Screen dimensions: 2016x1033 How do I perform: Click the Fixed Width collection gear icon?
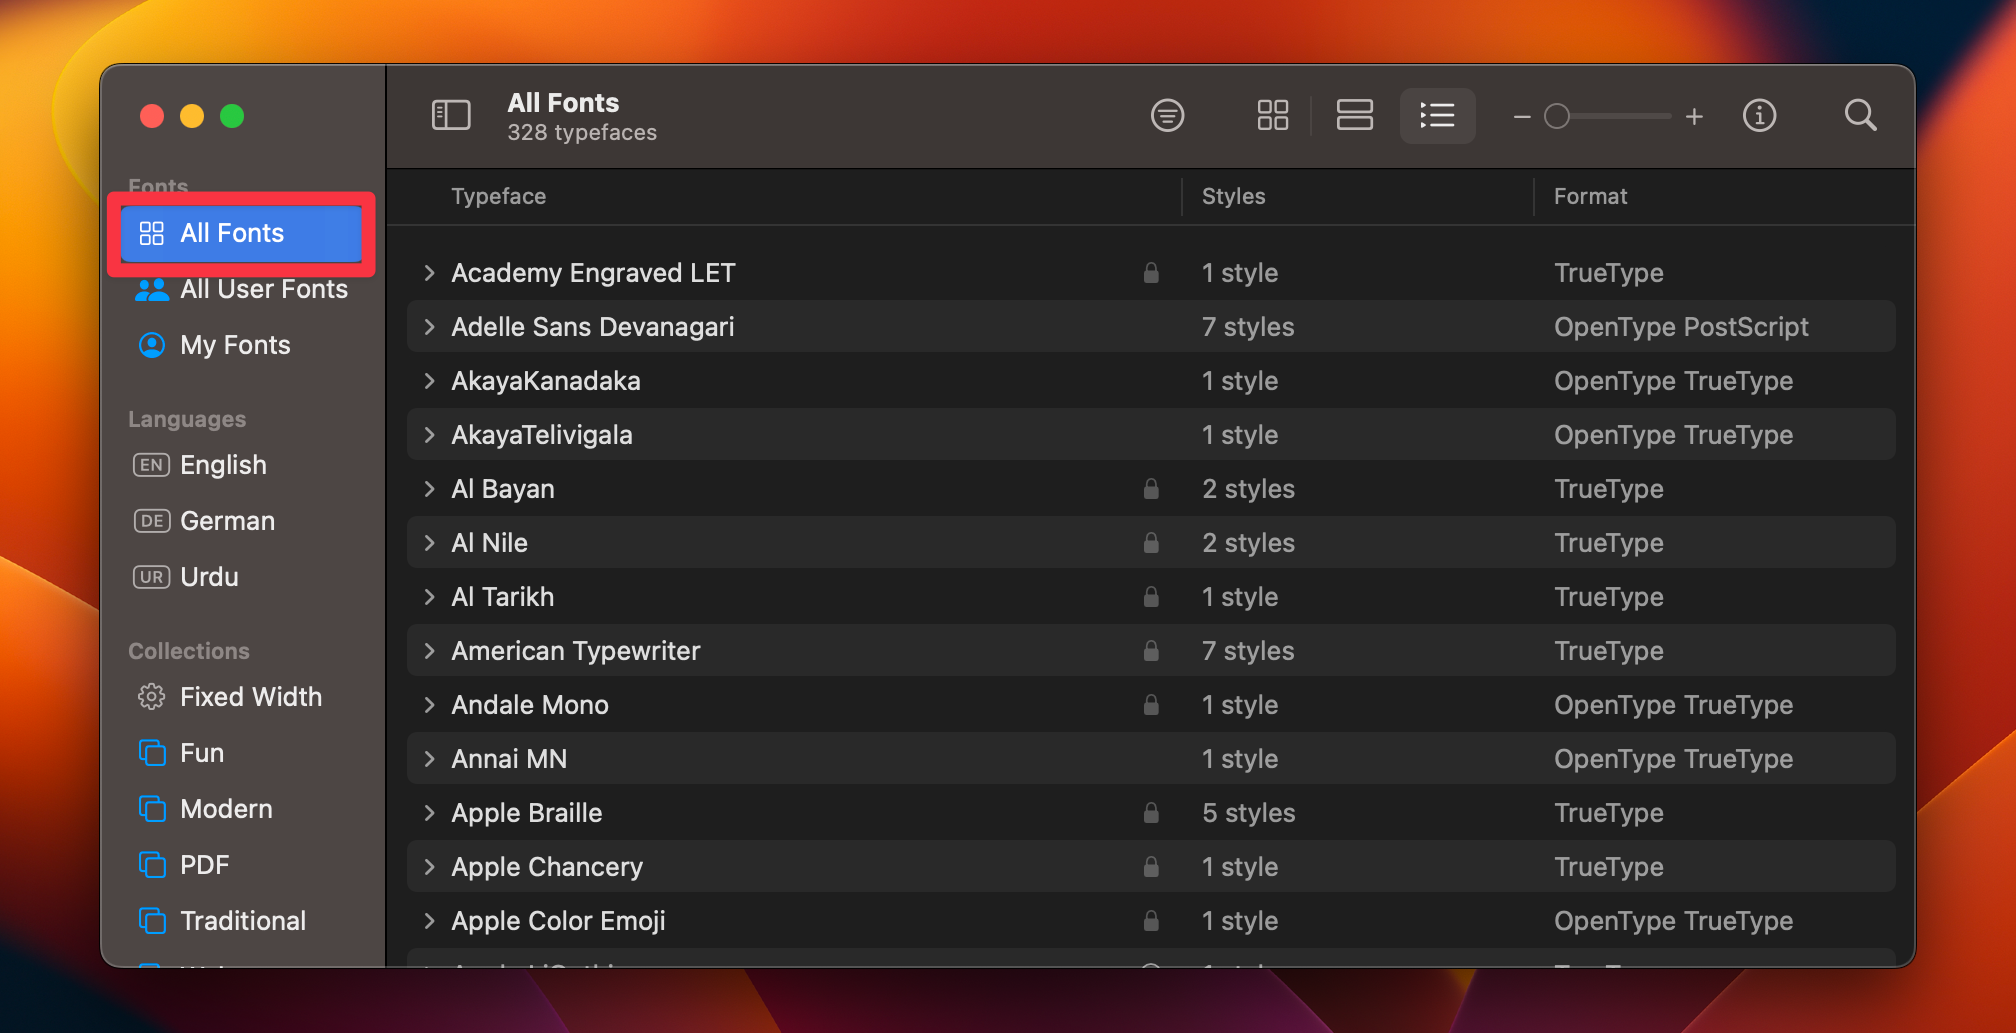click(151, 696)
